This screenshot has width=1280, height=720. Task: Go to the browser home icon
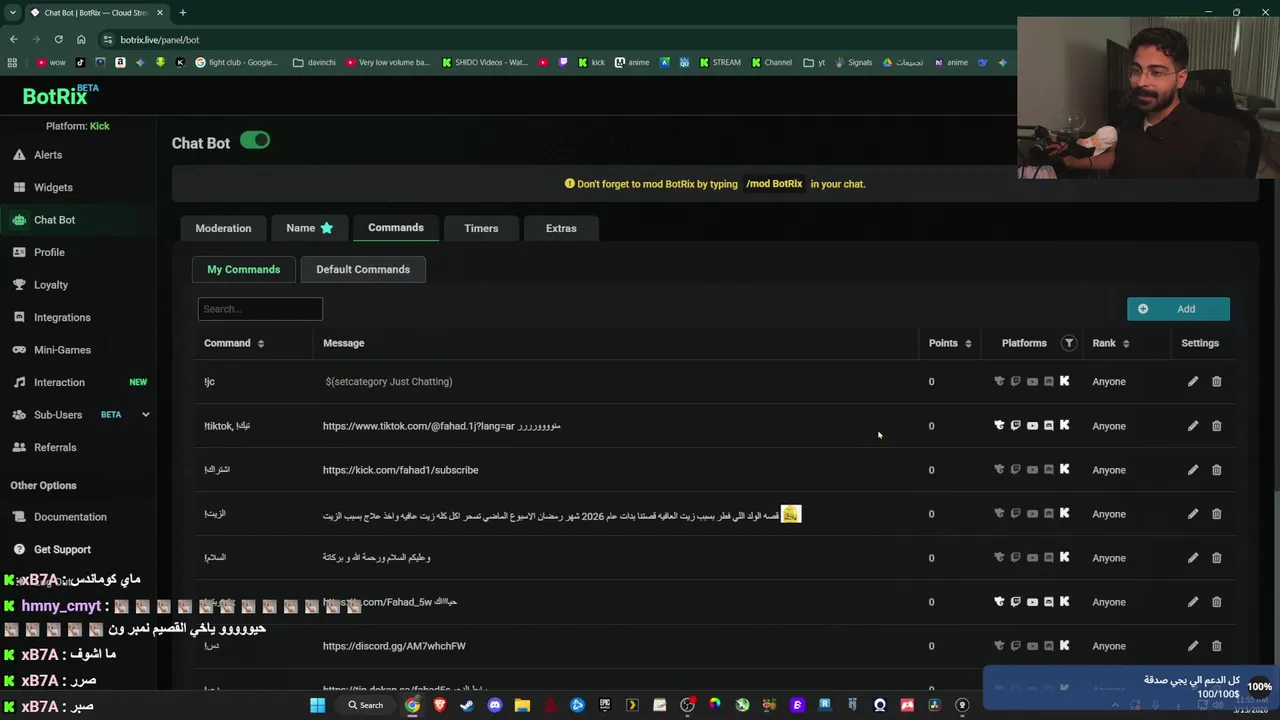[x=81, y=39]
